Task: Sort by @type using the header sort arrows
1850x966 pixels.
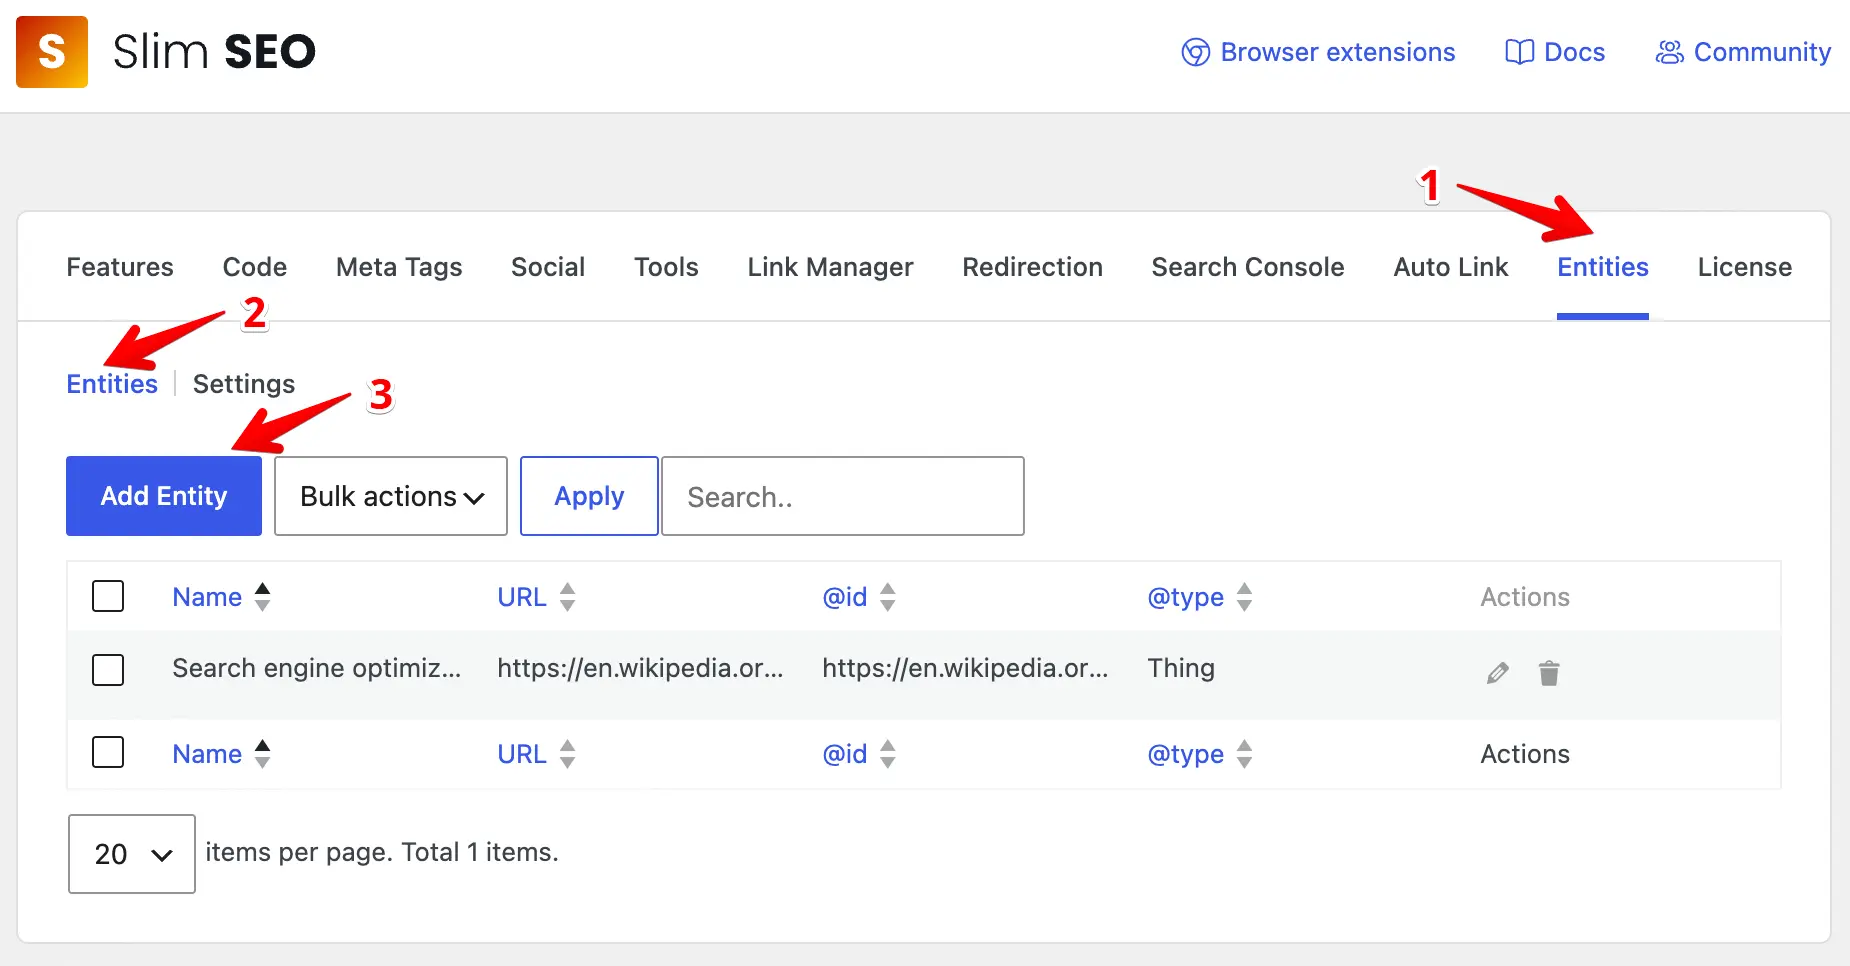Action: click(1245, 597)
